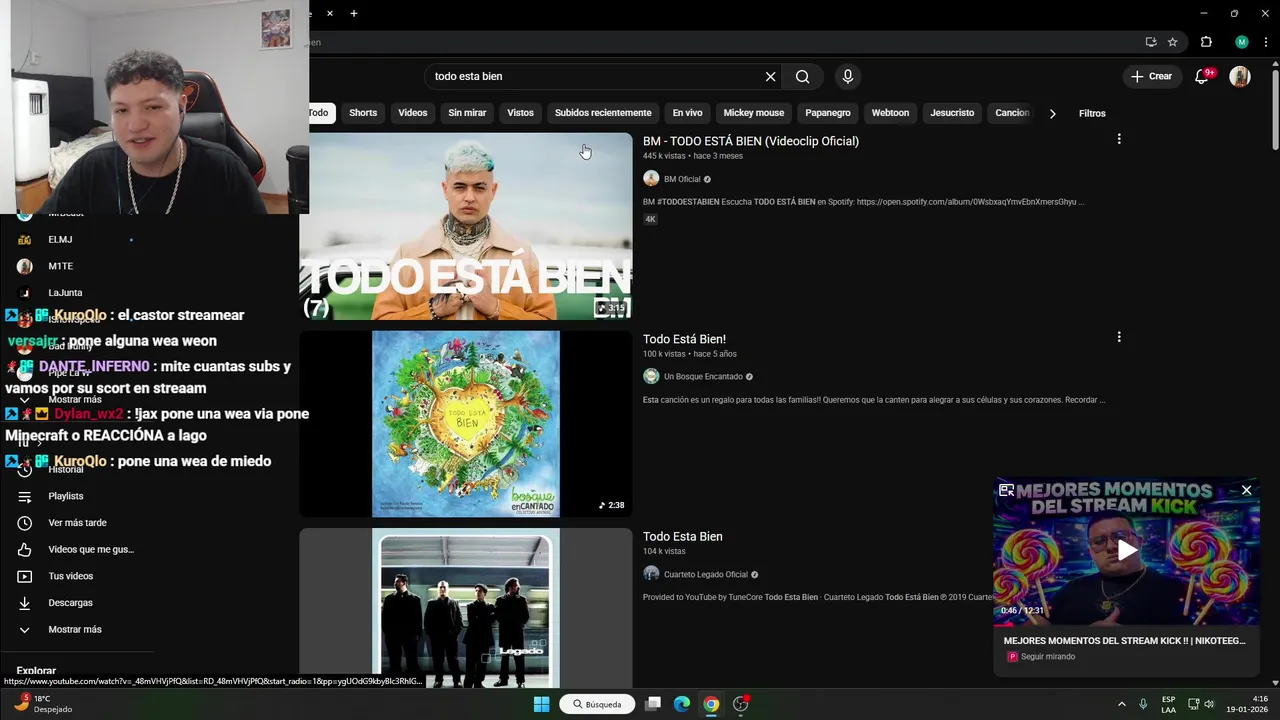Play the mini player video
The height and width of the screenshot is (720, 1280).
(1127, 549)
